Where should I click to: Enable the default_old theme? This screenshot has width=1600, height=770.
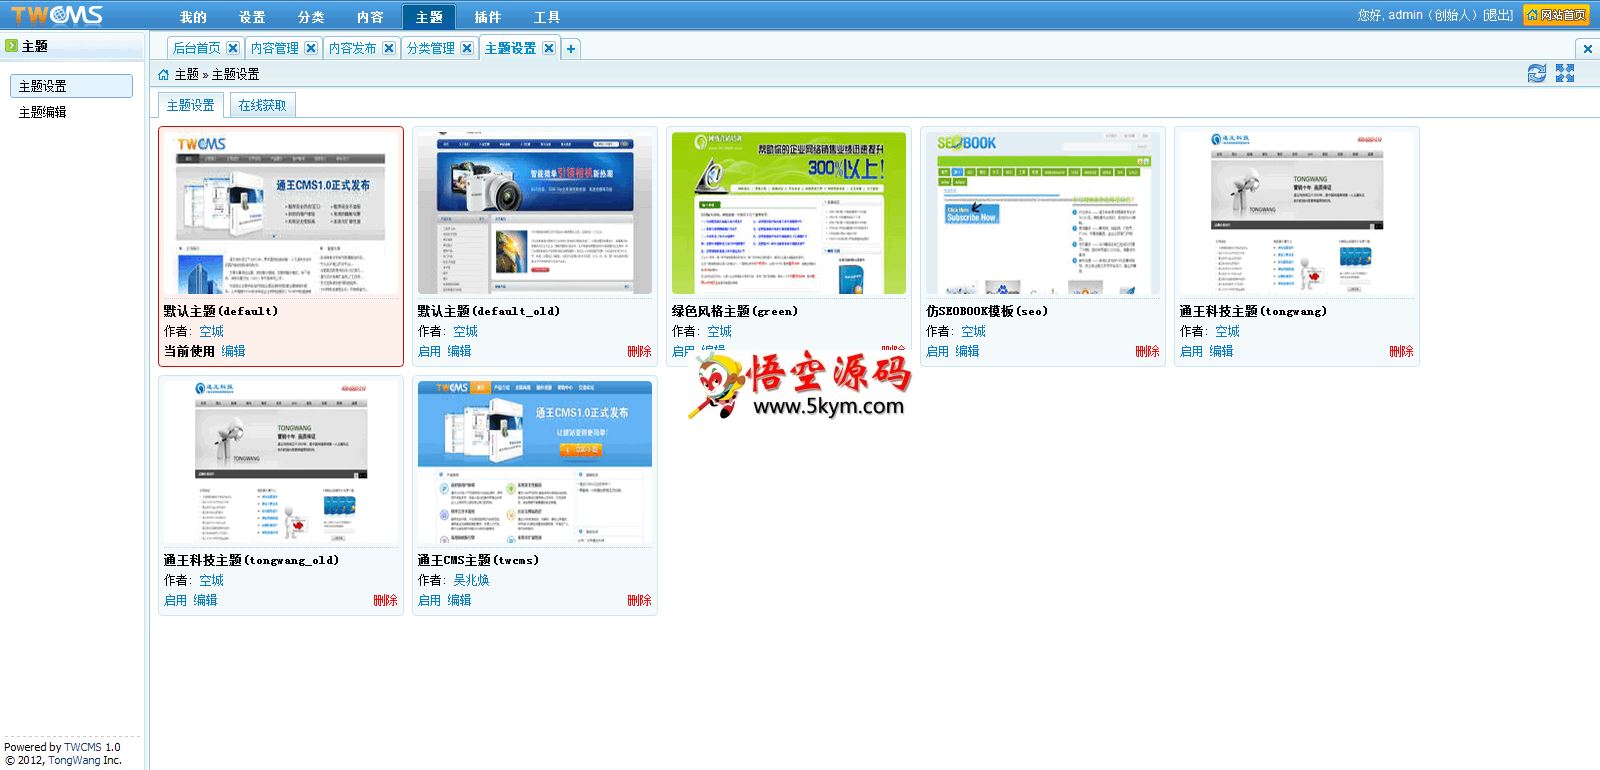point(429,351)
